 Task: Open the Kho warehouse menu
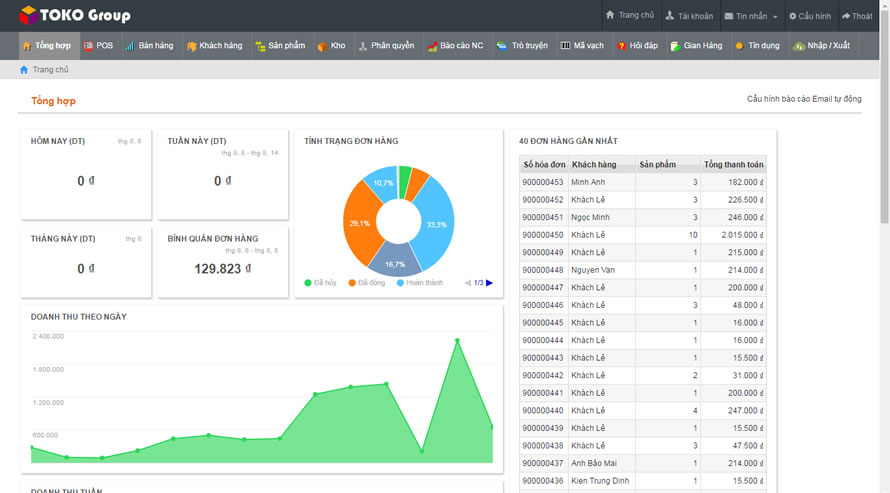(x=331, y=46)
